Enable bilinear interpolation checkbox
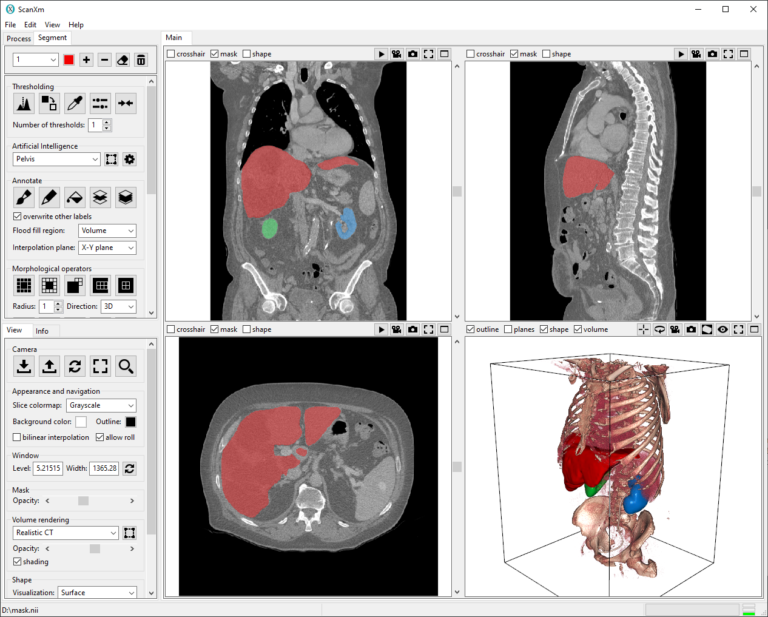 tap(51, 437)
